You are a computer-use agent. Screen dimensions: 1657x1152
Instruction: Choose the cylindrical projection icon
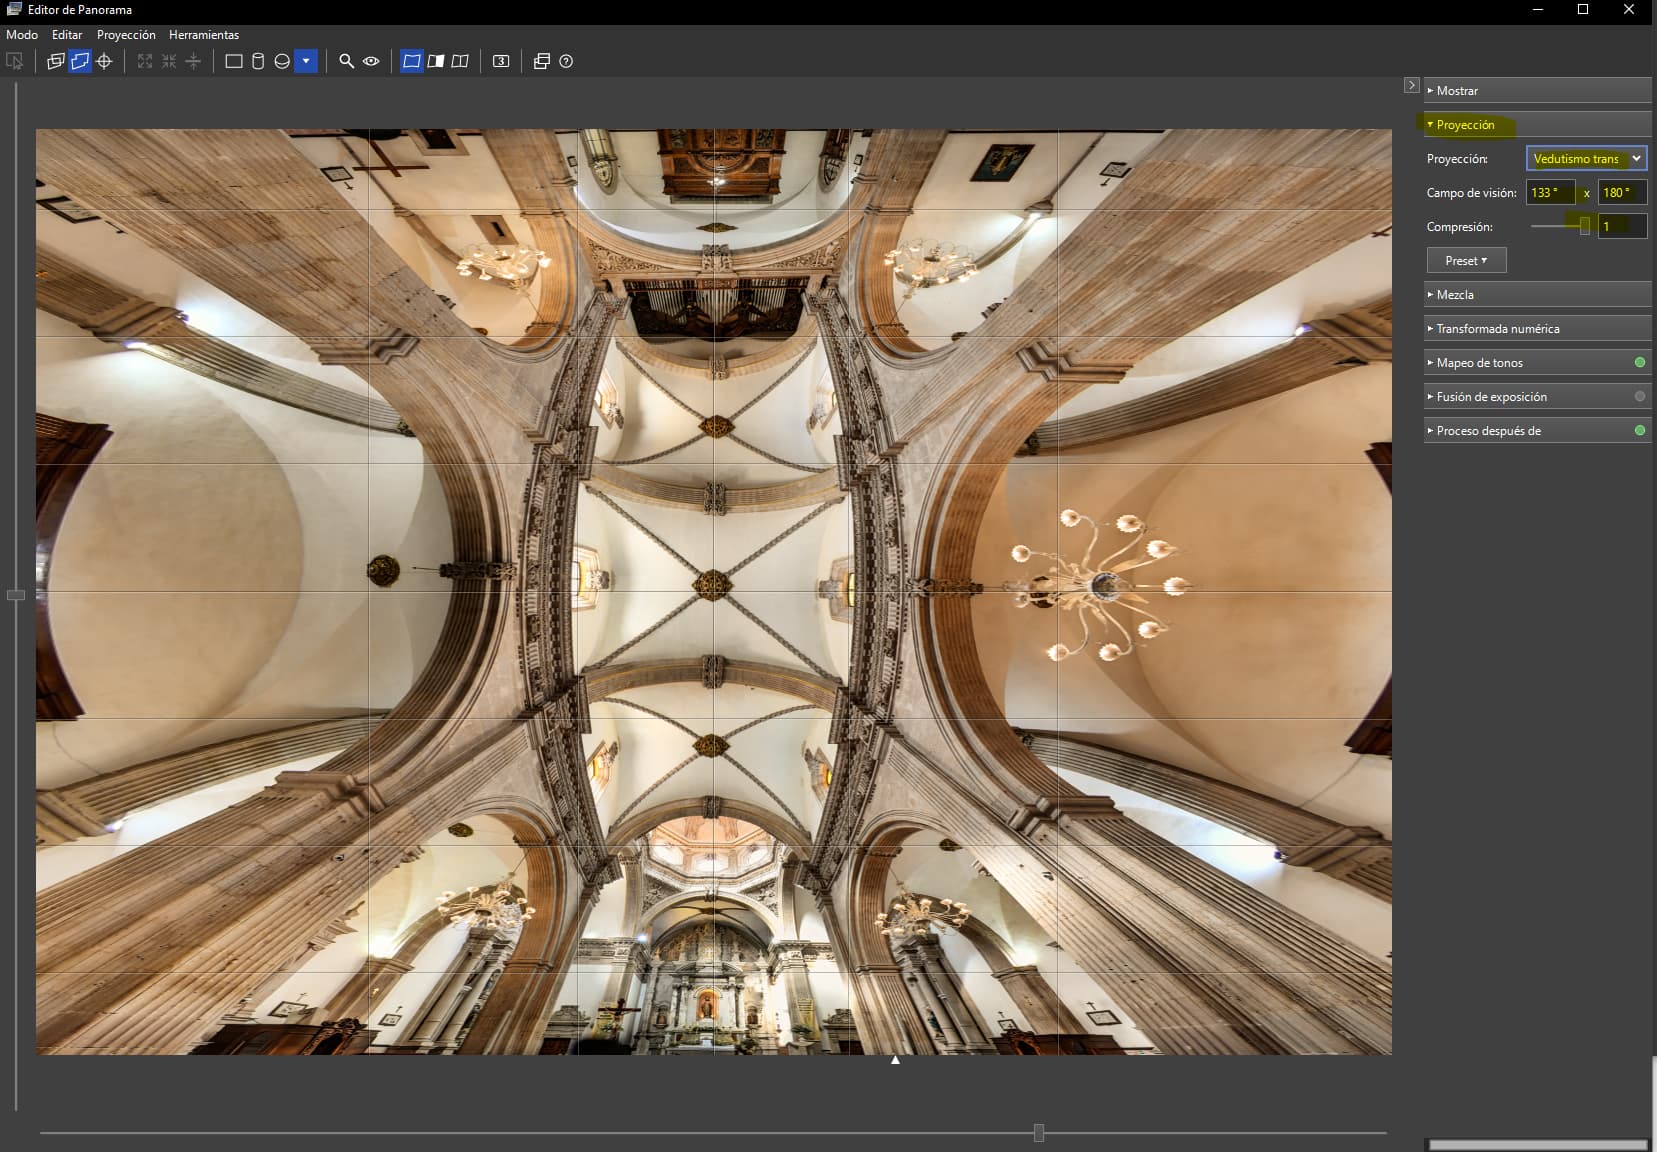pos(258,61)
